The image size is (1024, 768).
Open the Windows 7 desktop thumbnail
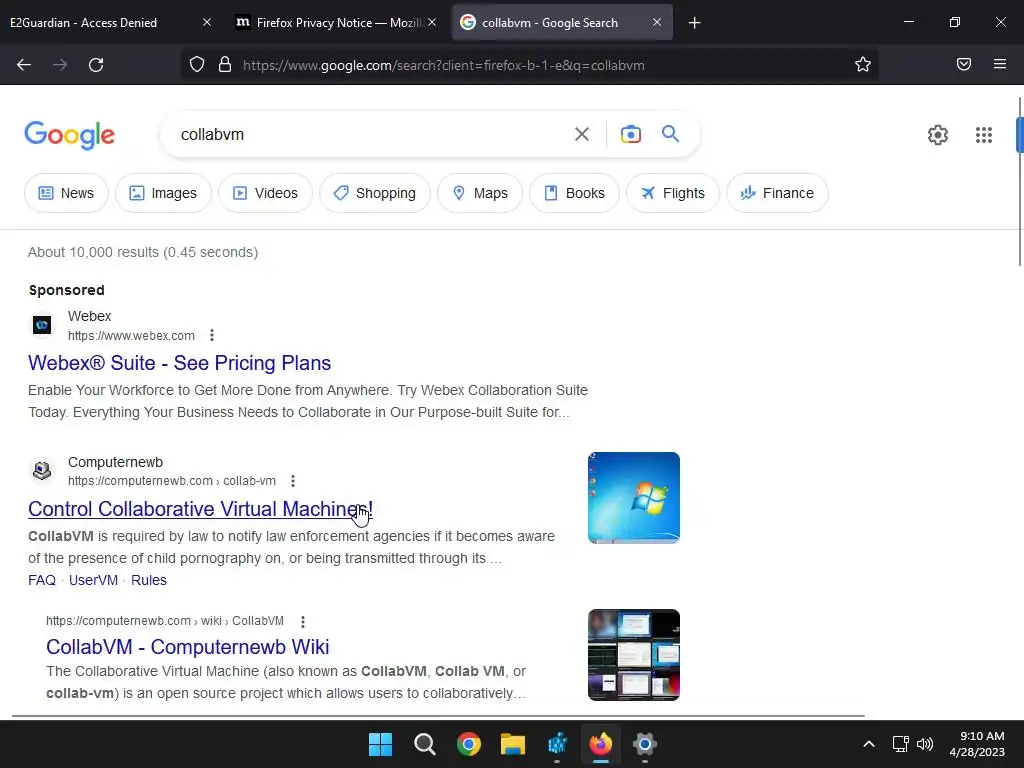[x=633, y=498]
